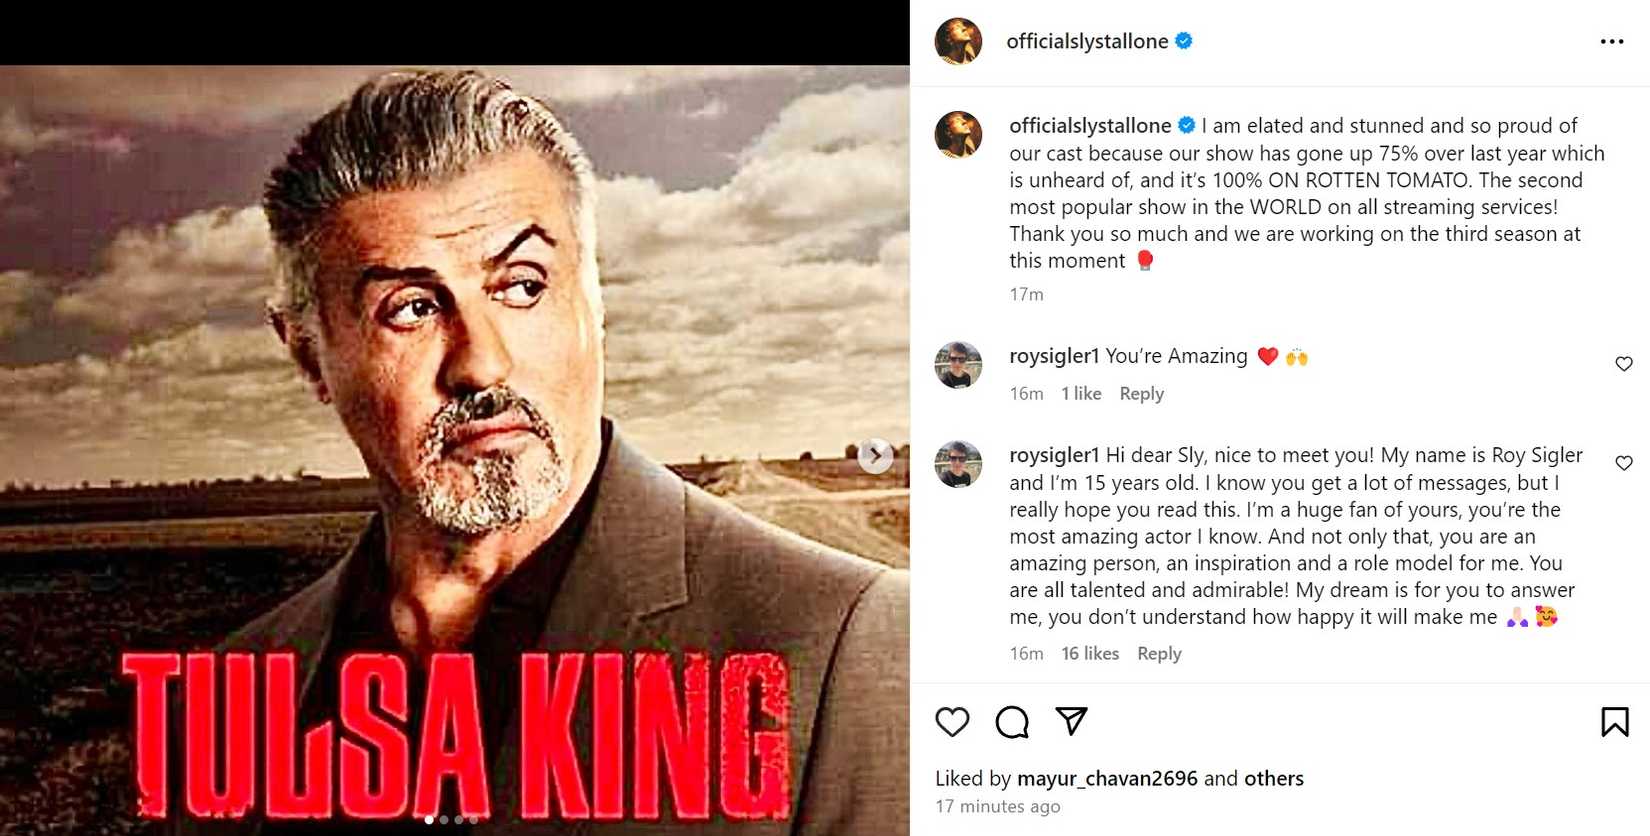Click the verified badge in the header
Viewport: 1650px width, 836px height.
(x=1184, y=41)
